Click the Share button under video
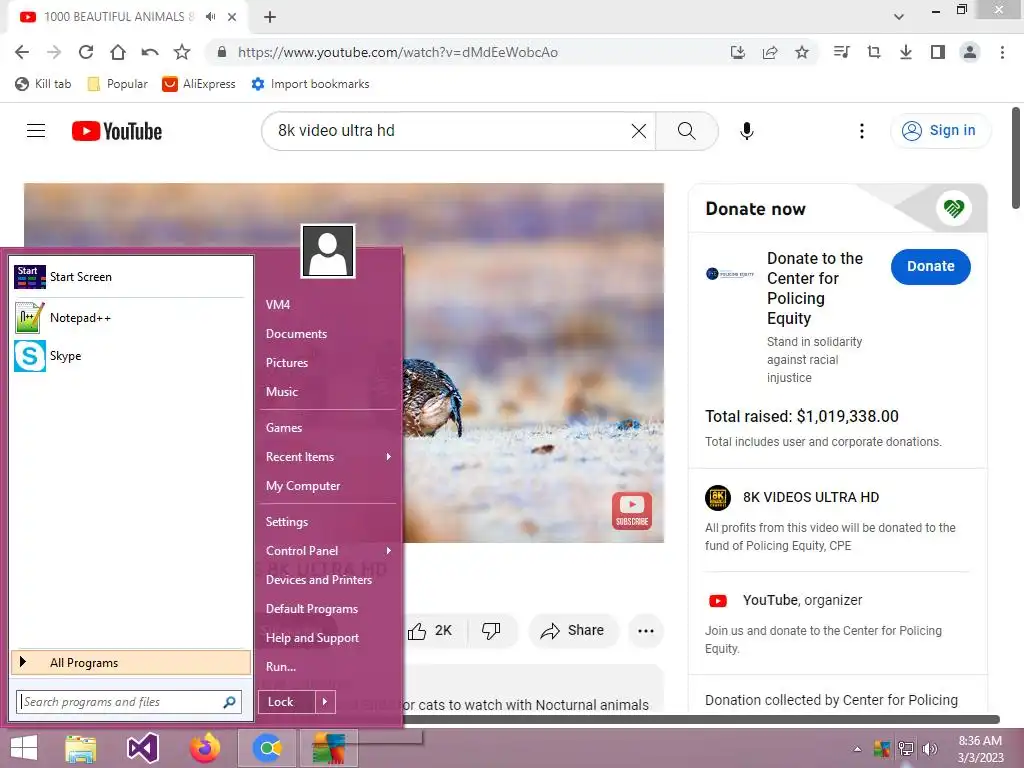The width and height of the screenshot is (1024, 768). click(x=573, y=631)
